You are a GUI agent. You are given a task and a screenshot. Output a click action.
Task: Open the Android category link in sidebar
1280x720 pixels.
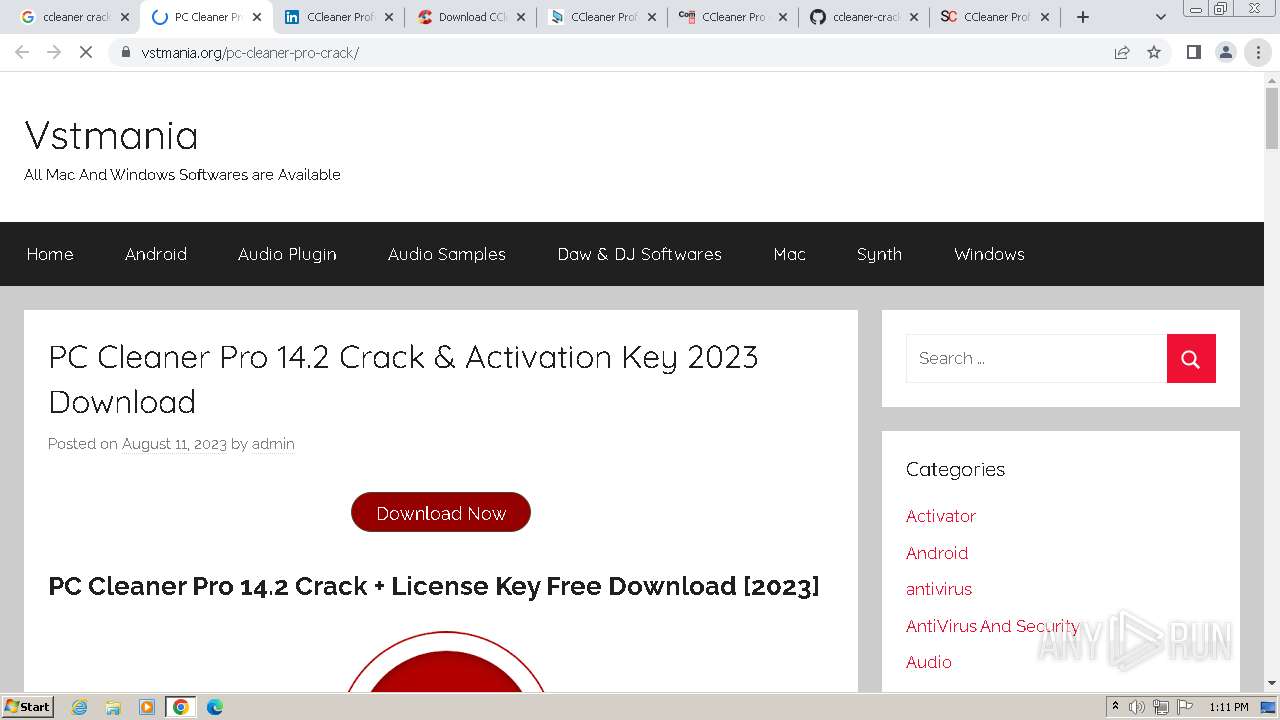[x=937, y=553]
